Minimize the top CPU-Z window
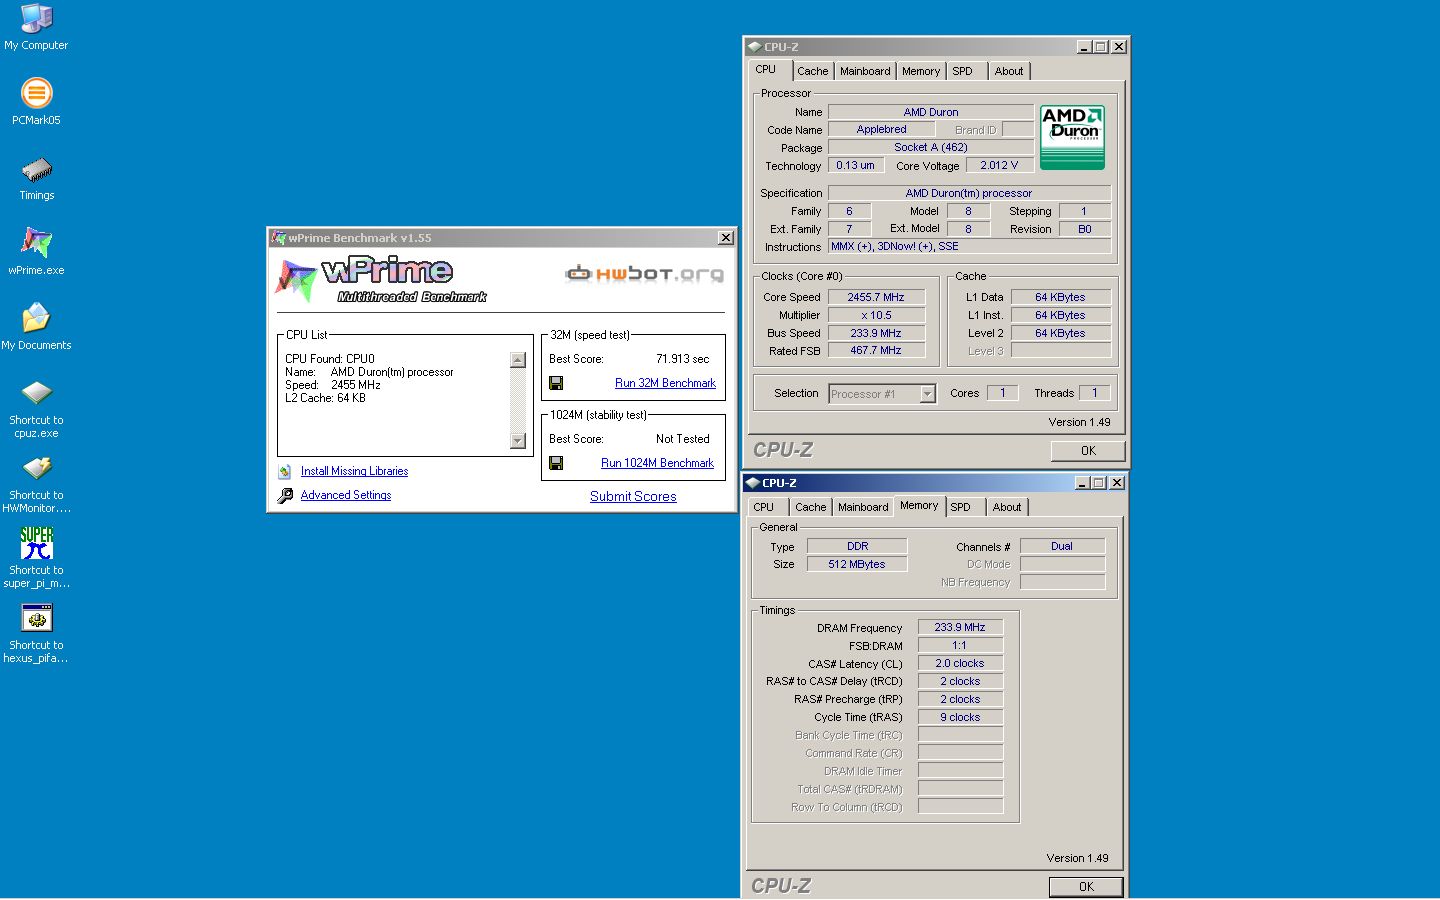 tap(1085, 47)
